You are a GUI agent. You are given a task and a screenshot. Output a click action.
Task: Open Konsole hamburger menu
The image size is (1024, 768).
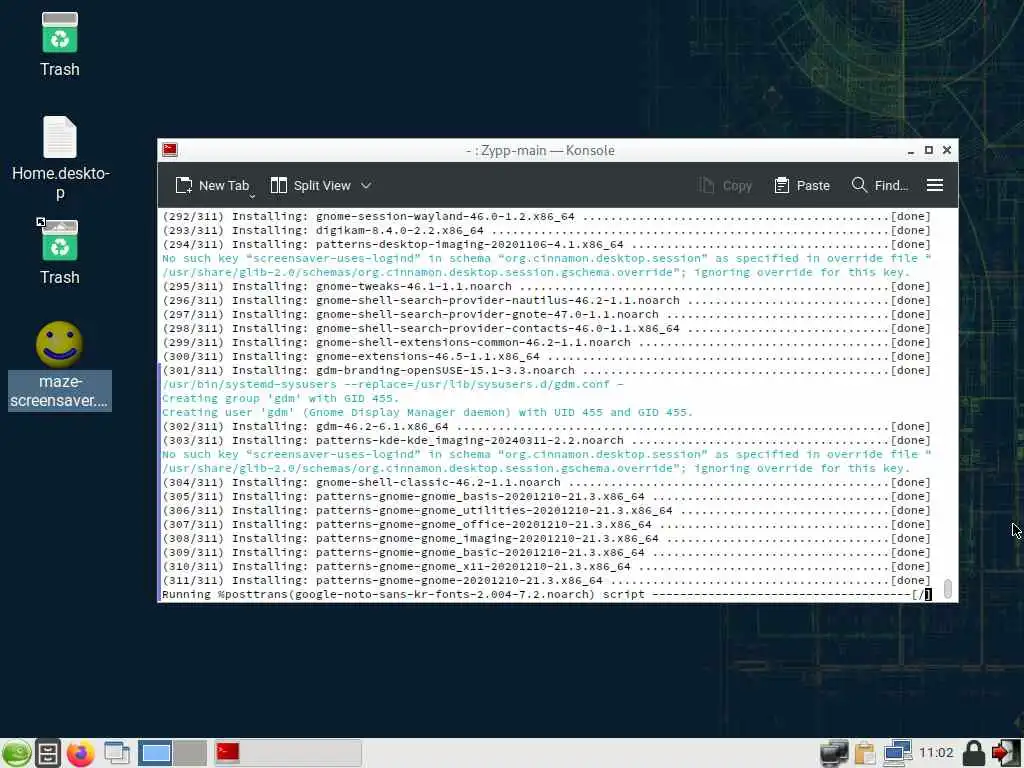pos(935,185)
